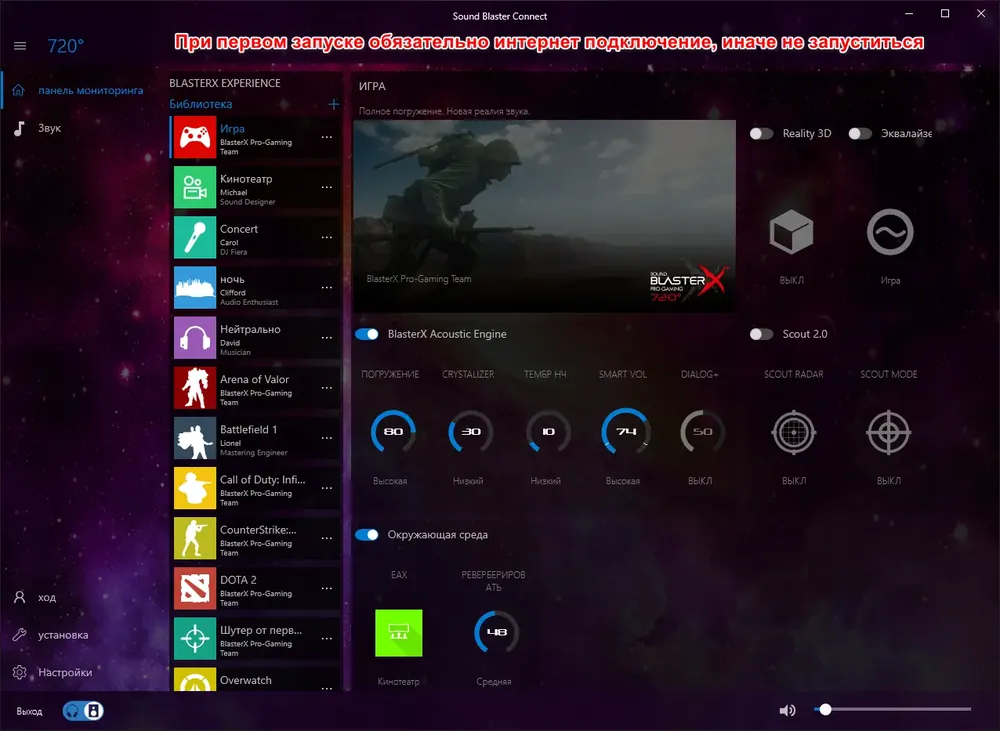Open more options for DOTA 2
Image resolution: width=1000 pixels, height=731 pixels.
(327, 589)
